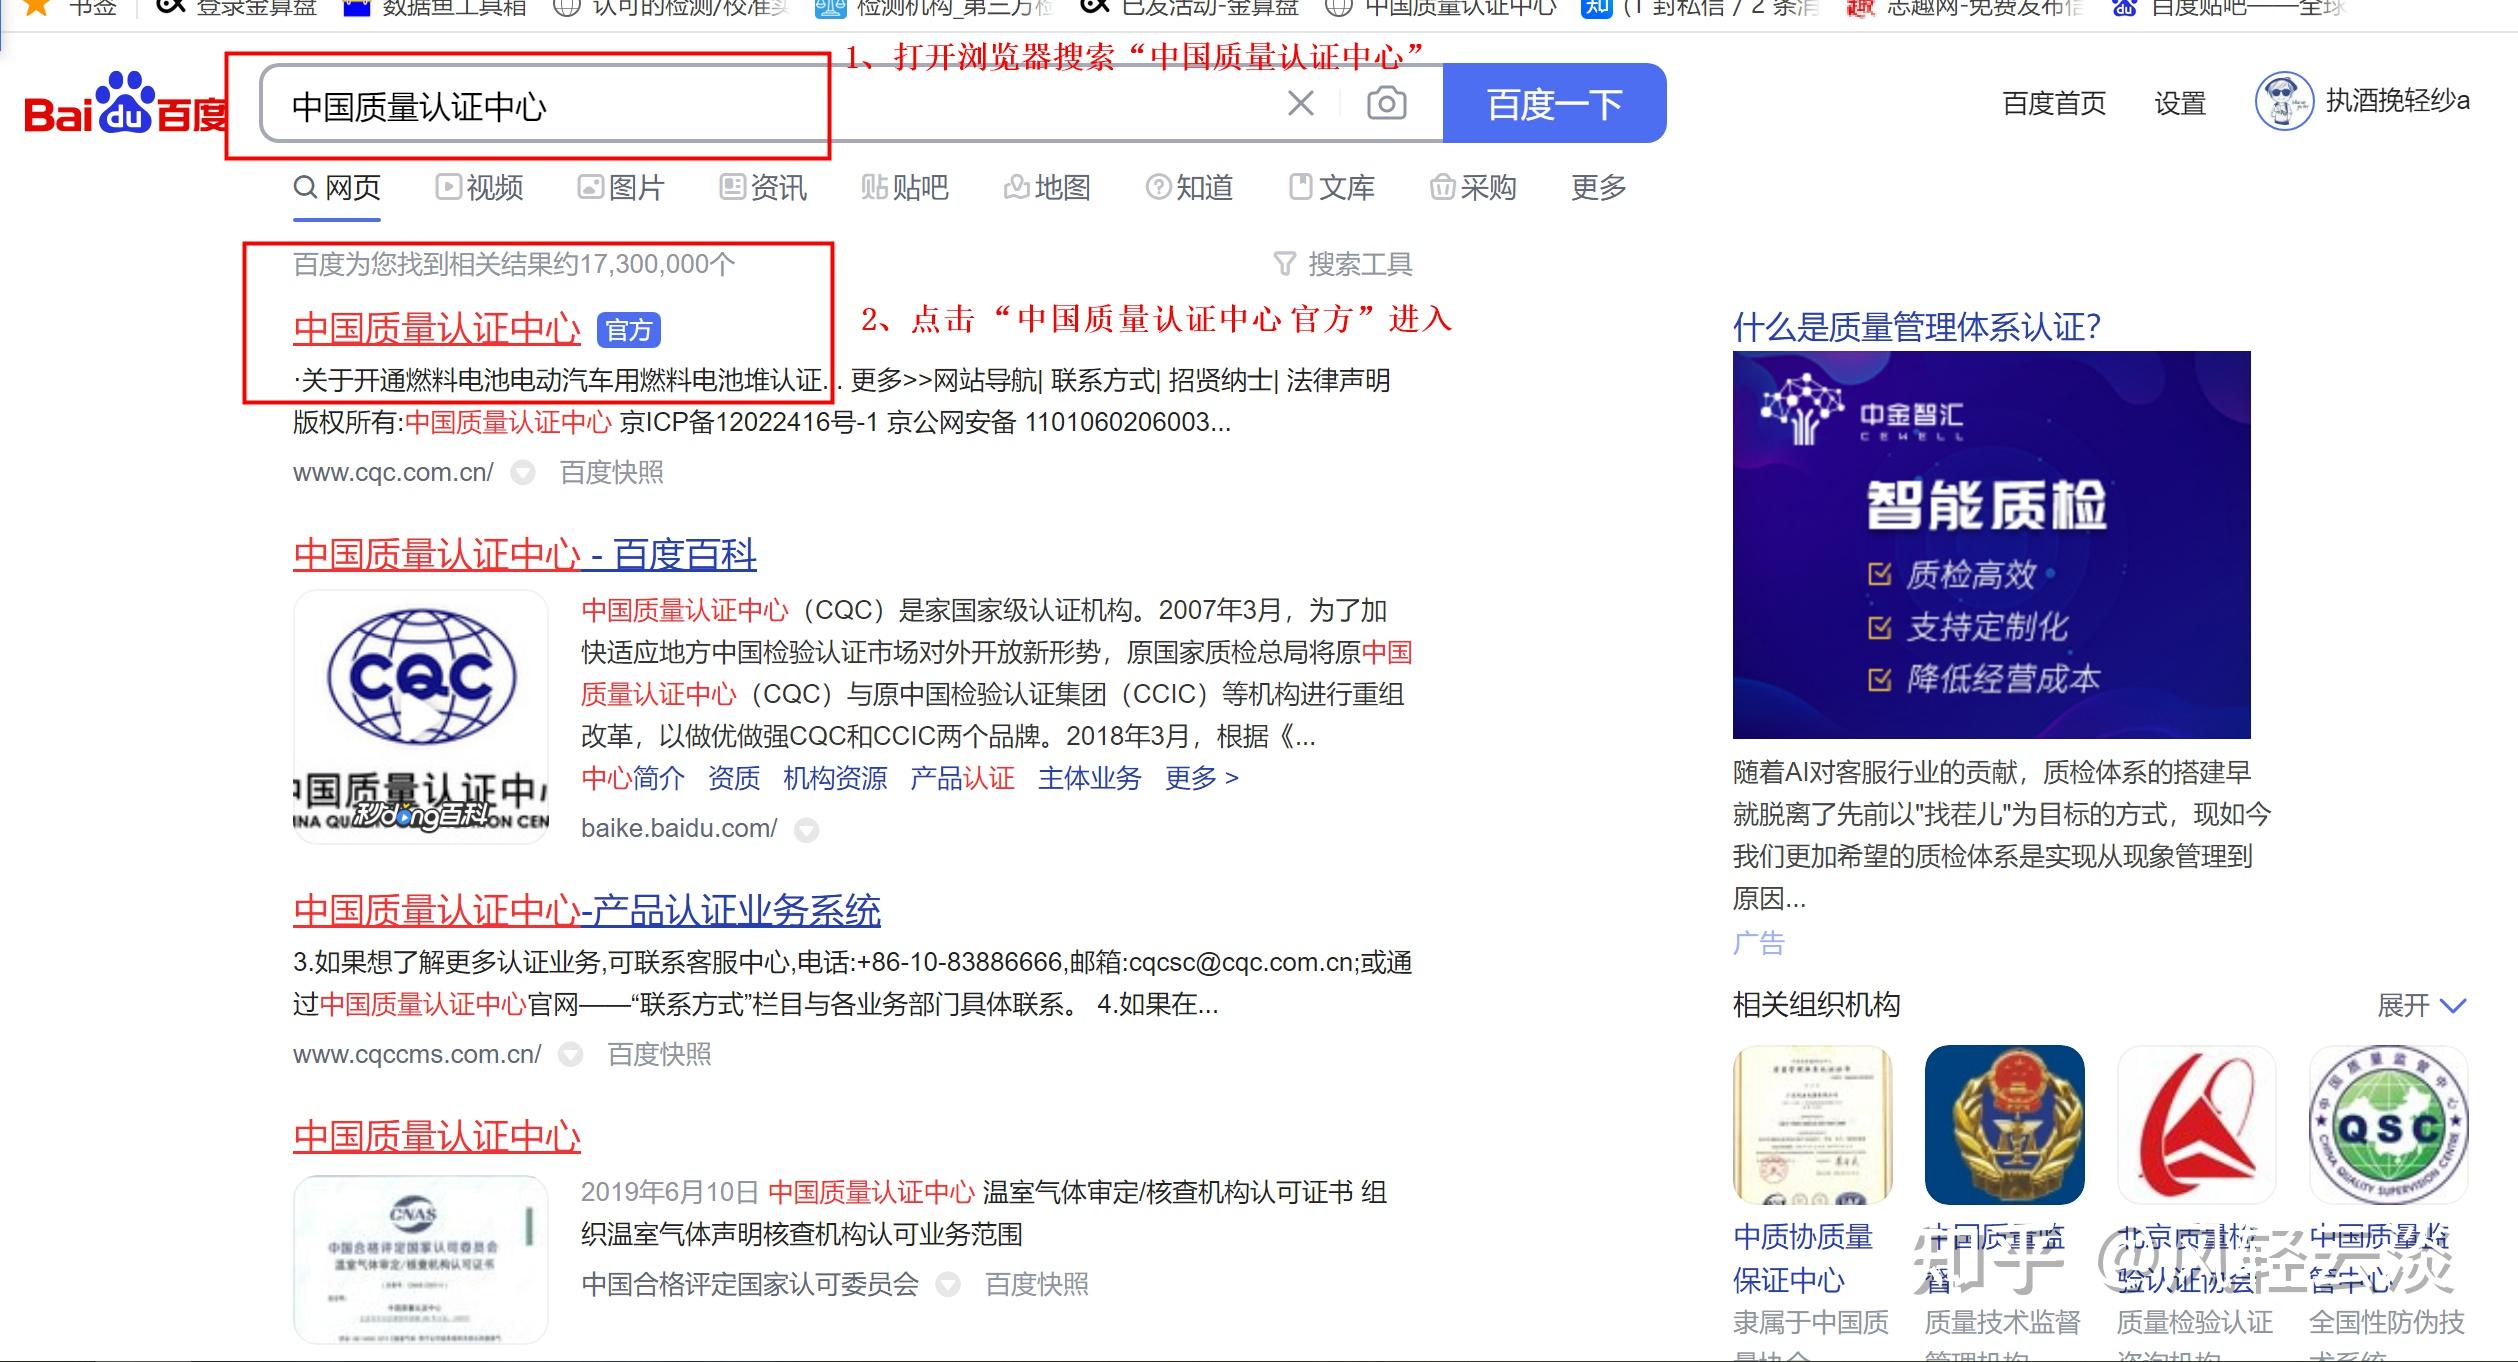The image size is (2518, 1362).
Task: Select the 网页 tab
Action: [337, 188]
